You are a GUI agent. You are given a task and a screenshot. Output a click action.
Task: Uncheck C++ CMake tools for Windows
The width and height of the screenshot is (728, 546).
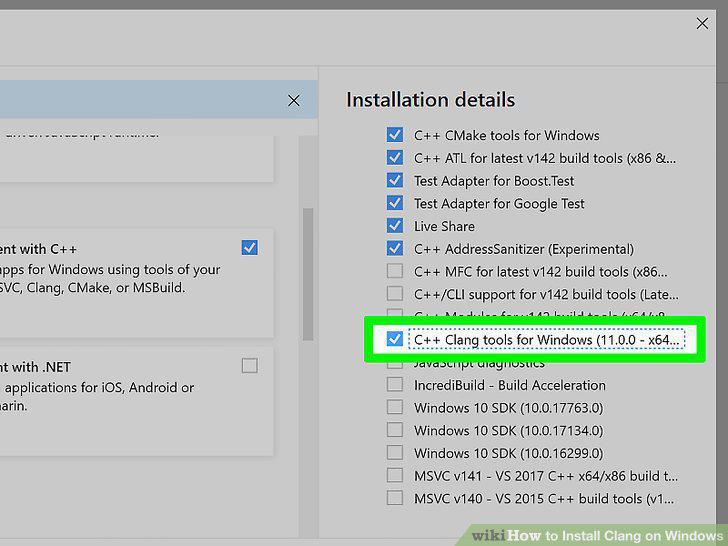tap(395, 135)
